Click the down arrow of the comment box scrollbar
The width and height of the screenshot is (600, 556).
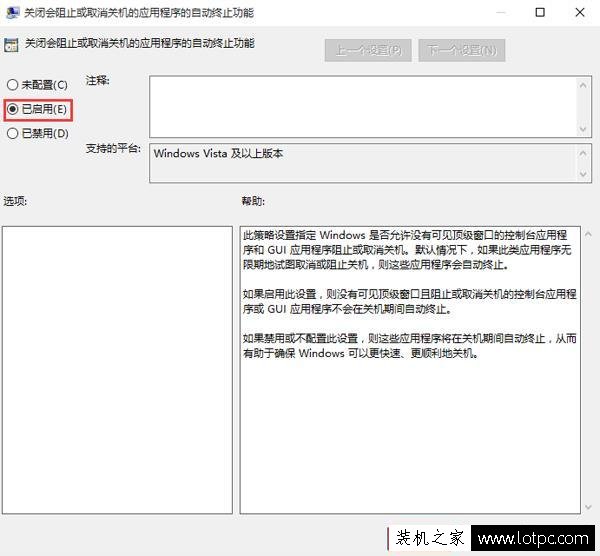(x=583, y=129)
